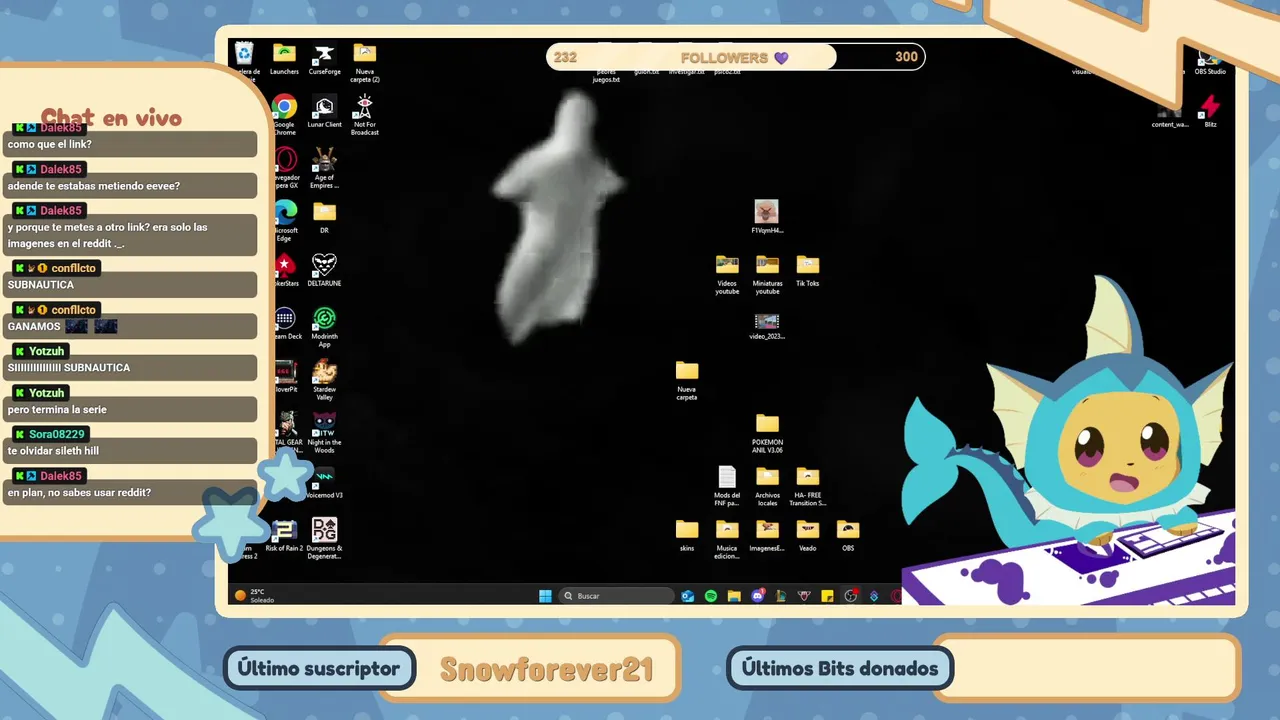Viewport: 1280px width, 720px height.
Task: Click chat message 'como que el link?'
Action: pos(50,144)
